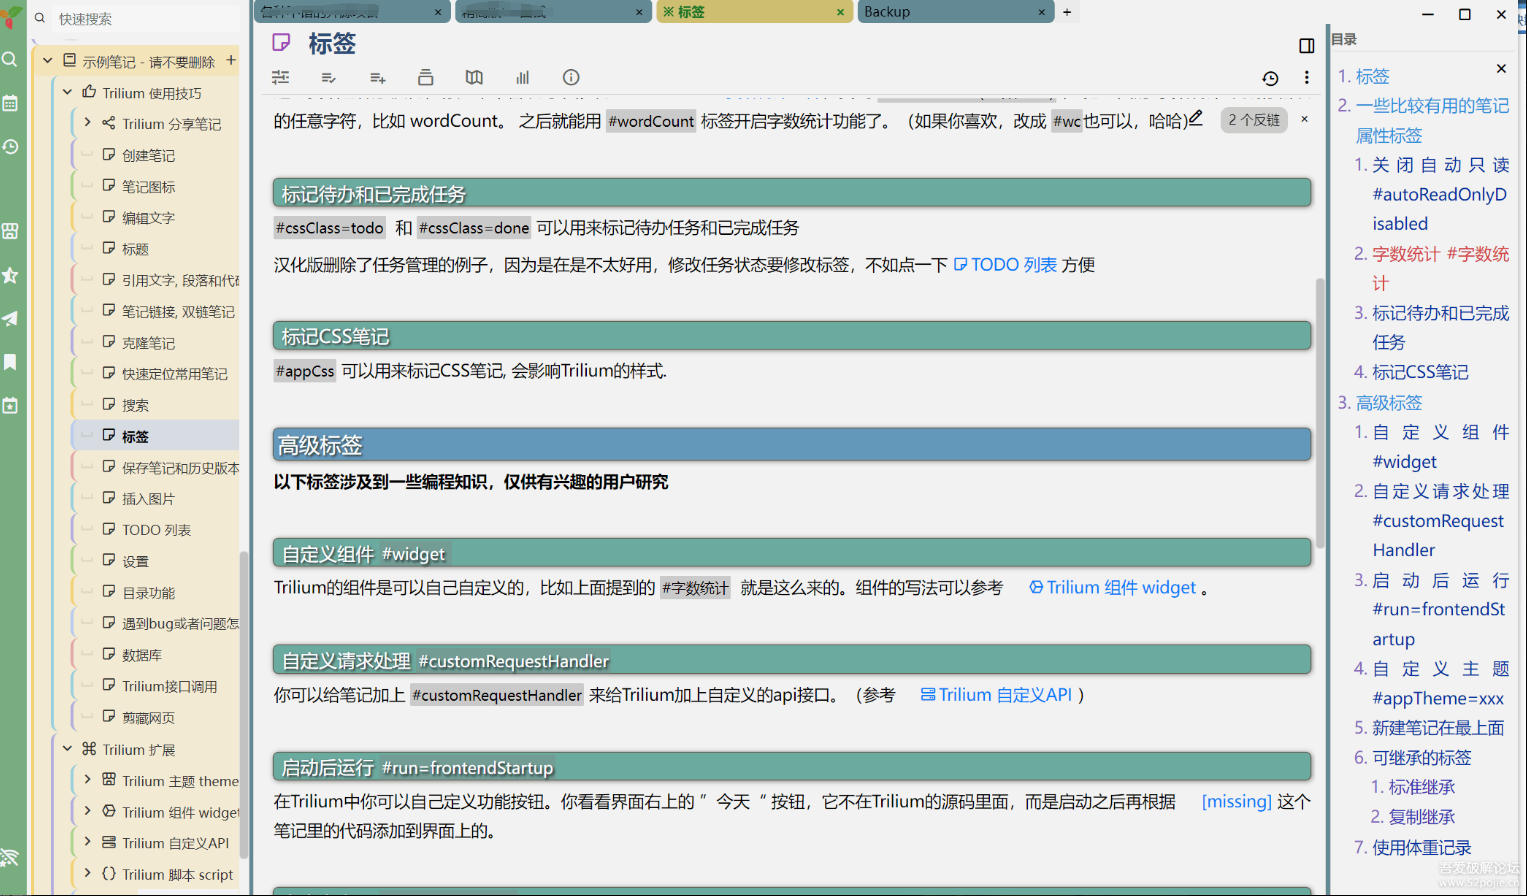The width and height of the screenshot is (1527, 896).
Task: Toggle the right pane with split-panel icon
Action: [x=1306, y=45]
